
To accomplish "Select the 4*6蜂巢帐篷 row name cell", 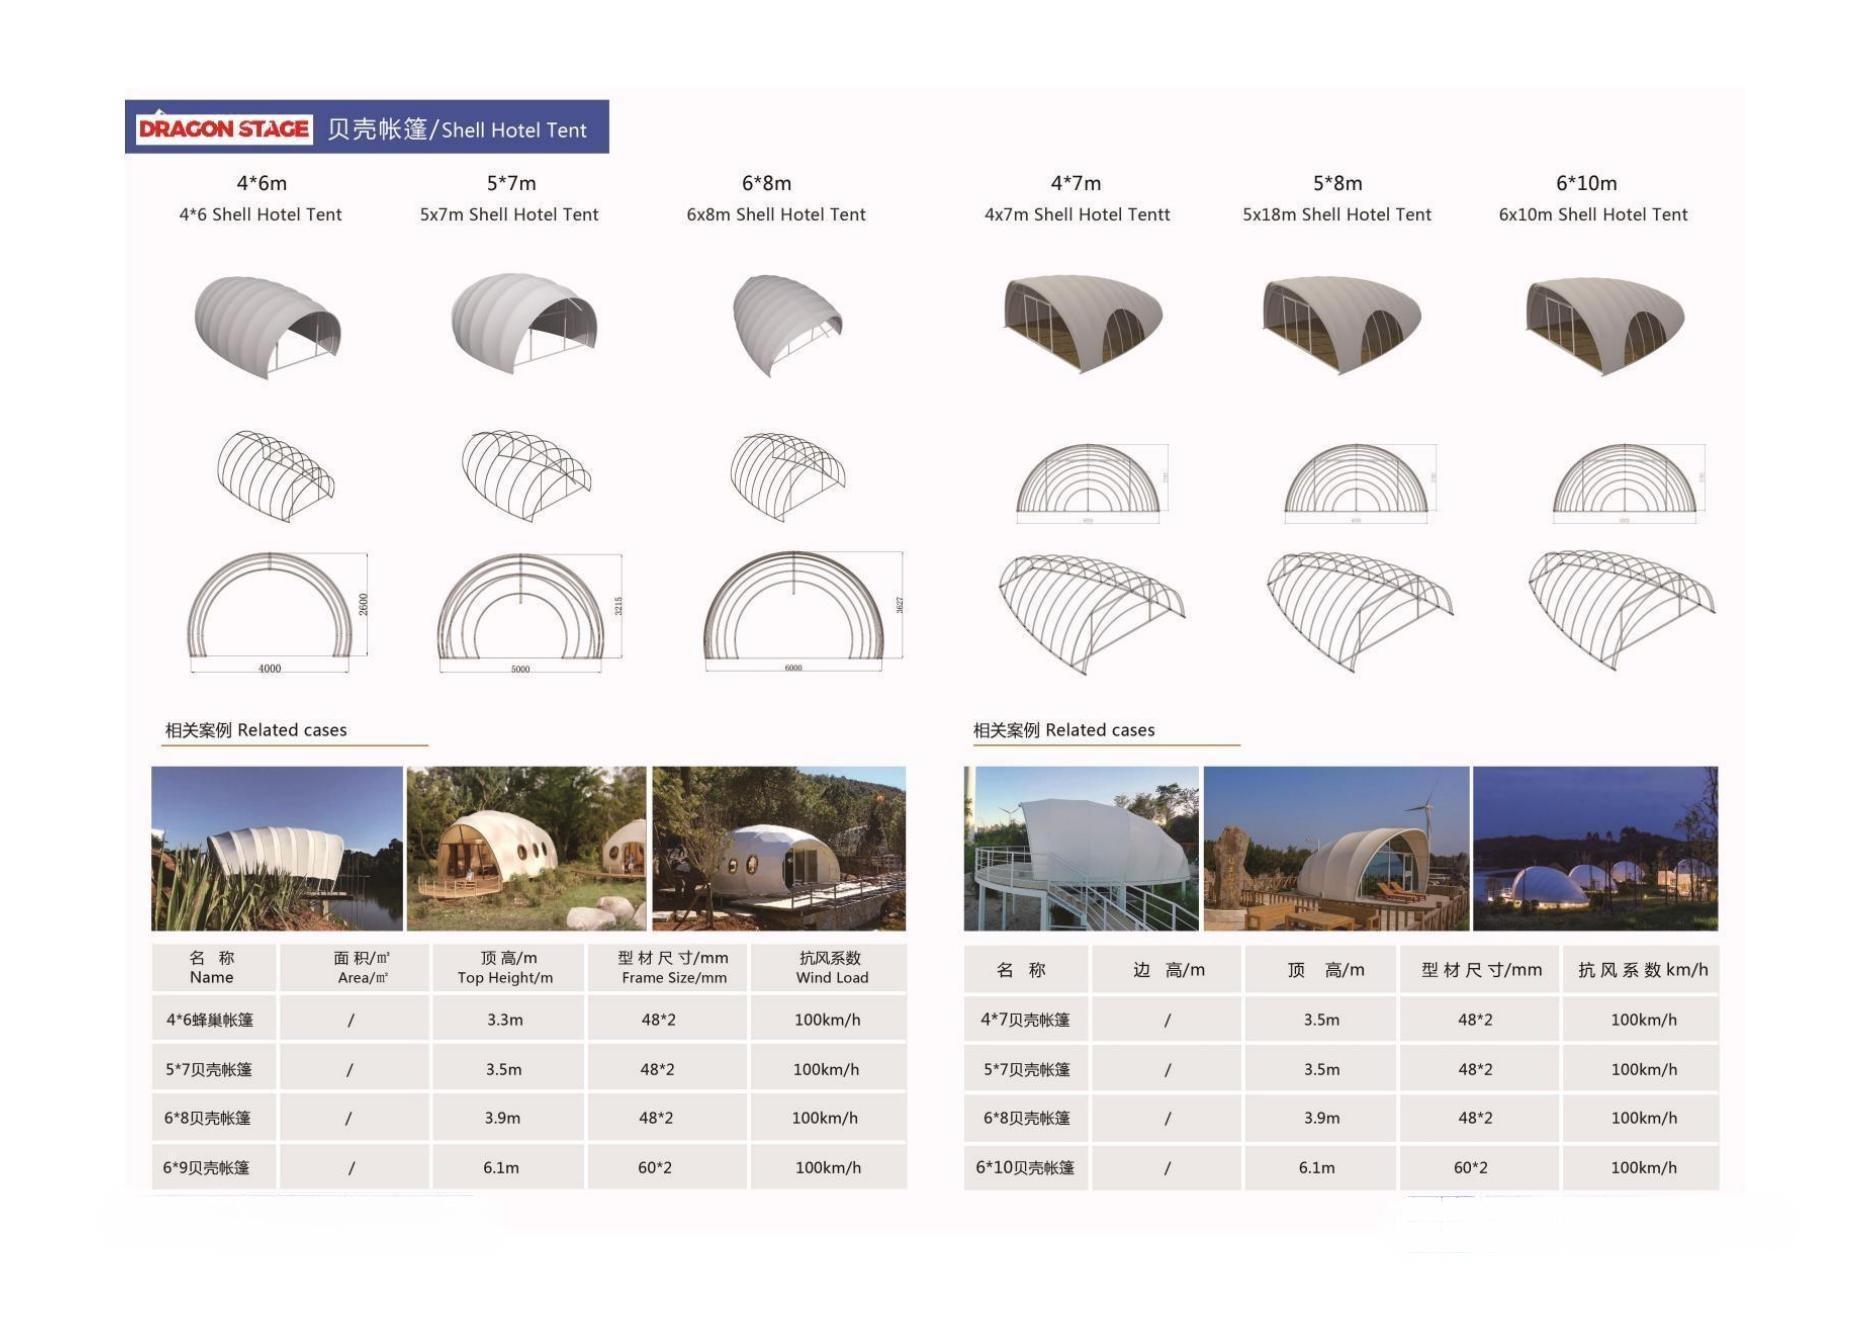I will 214,1019.
